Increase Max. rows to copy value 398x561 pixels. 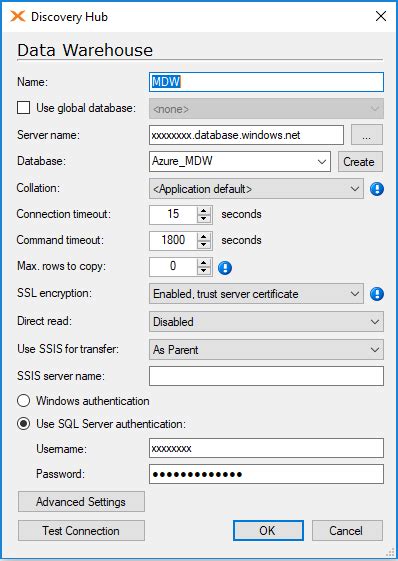[204, 263]
